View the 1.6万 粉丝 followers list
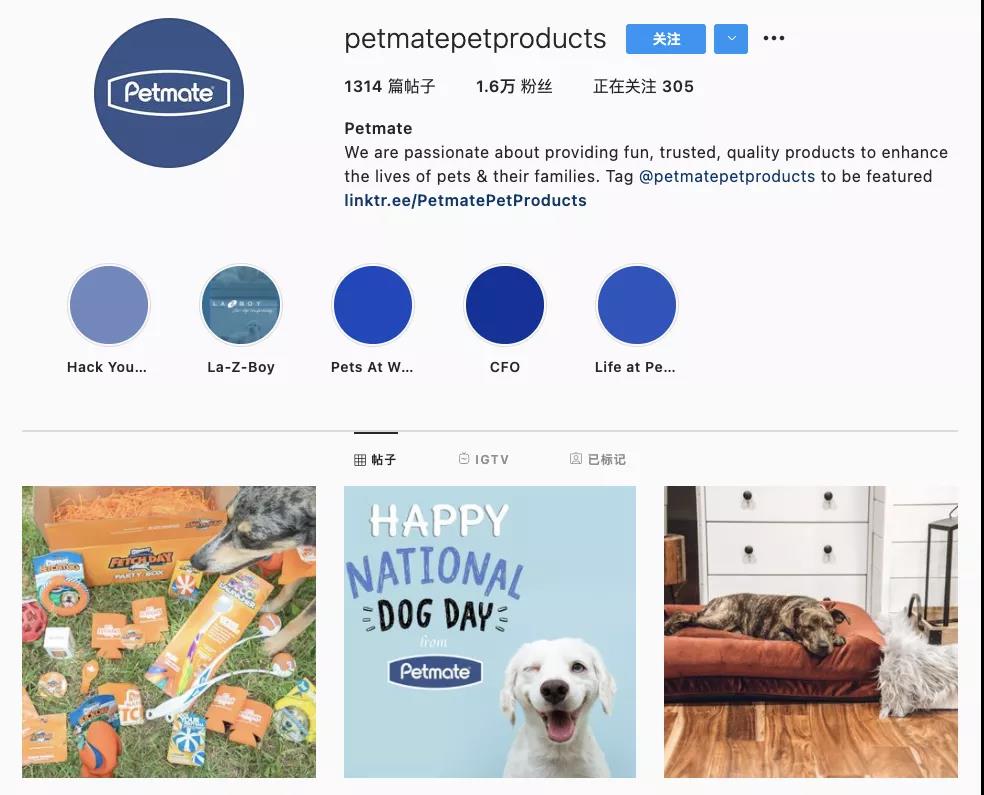This screenshot has width=984, height=795. [514, 87]
